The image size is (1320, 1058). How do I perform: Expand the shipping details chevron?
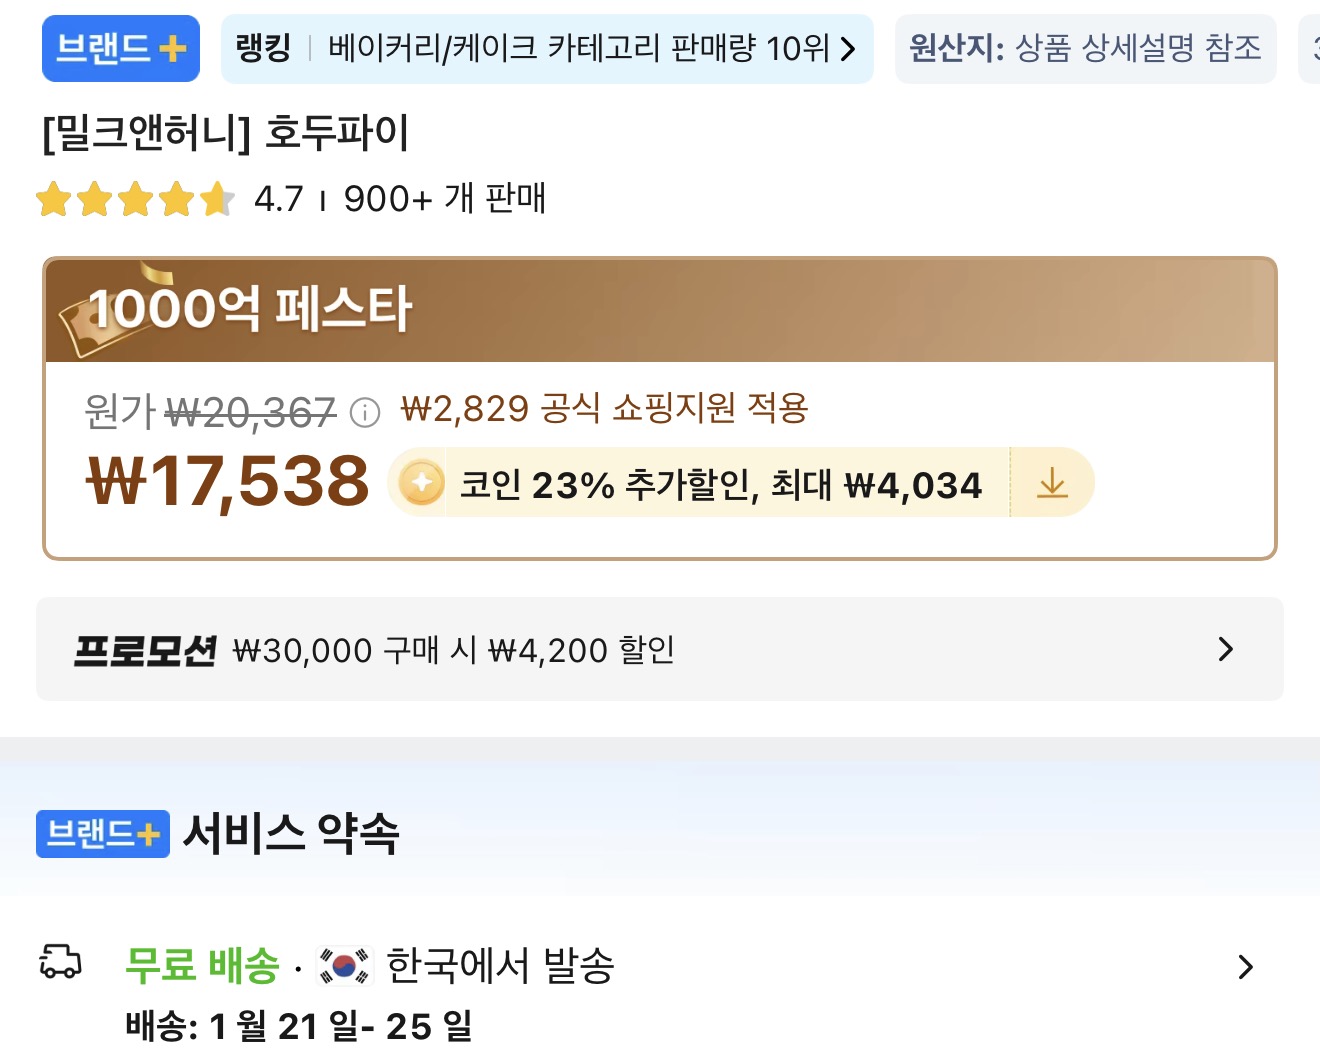(1245, 966)
